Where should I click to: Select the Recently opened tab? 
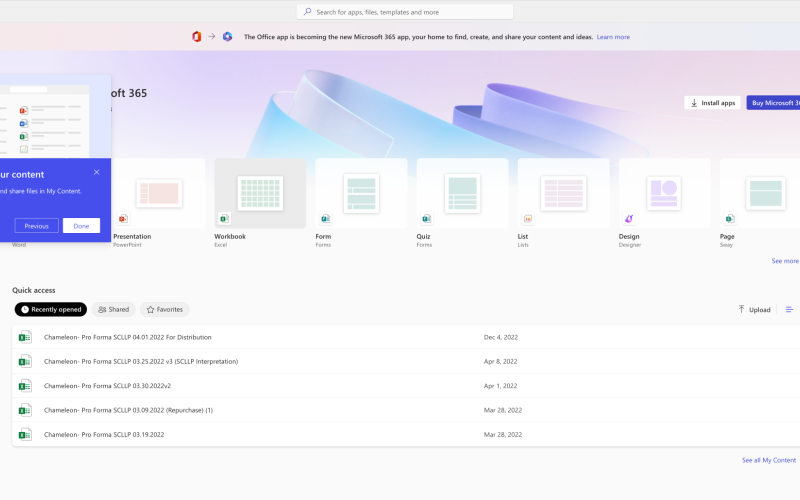click(51, 310)
